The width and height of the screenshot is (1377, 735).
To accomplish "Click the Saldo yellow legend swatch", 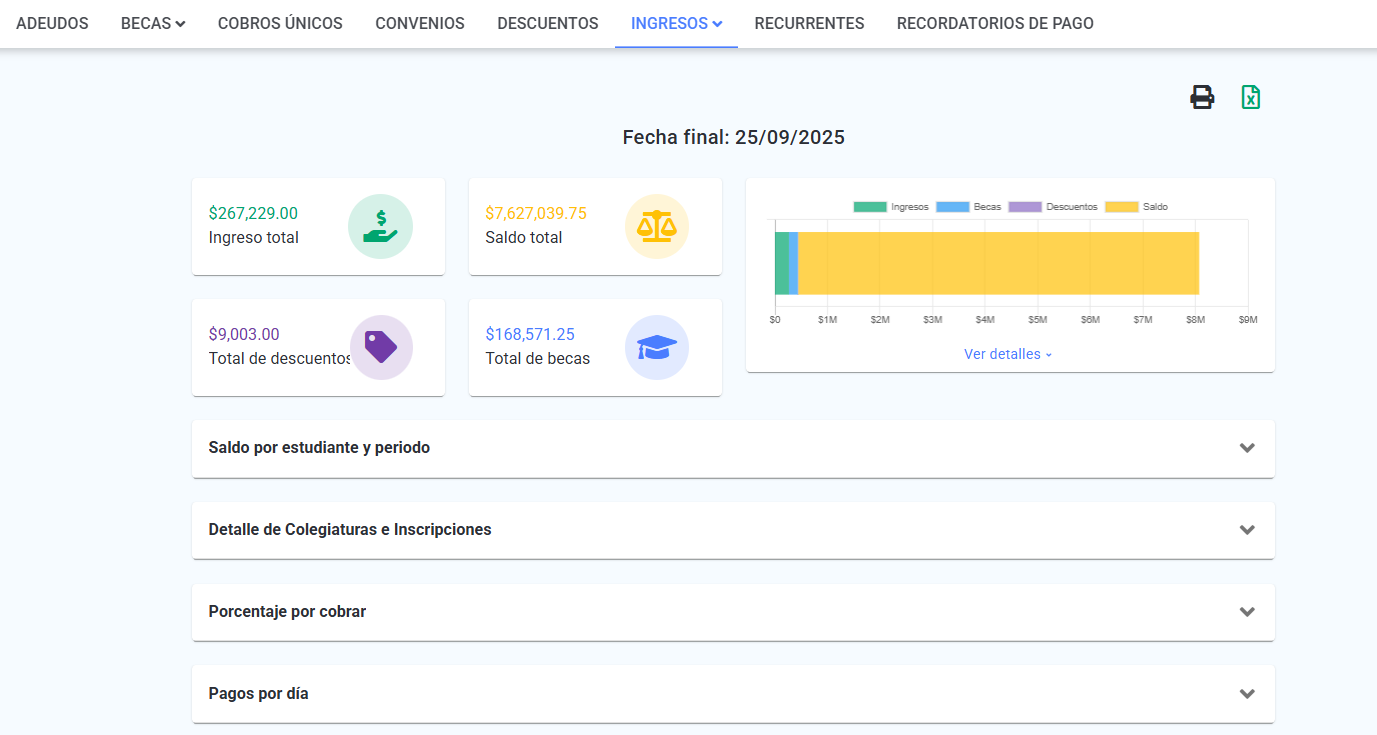I will (x=1121, y=207).
